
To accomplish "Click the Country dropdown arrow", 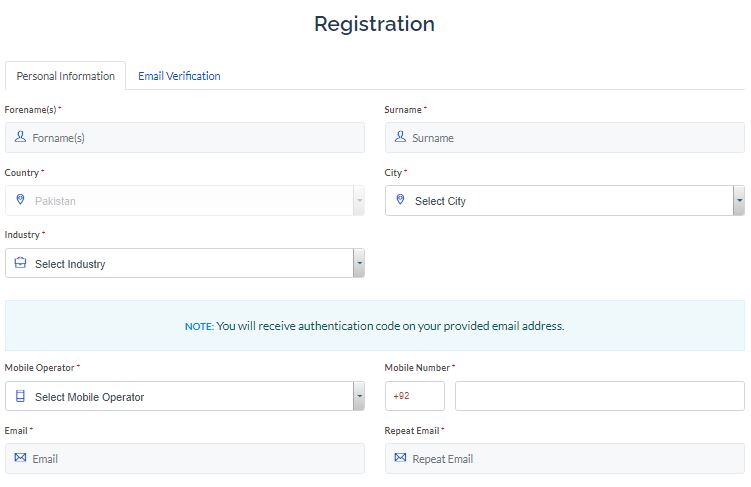I will click(359, 200).
